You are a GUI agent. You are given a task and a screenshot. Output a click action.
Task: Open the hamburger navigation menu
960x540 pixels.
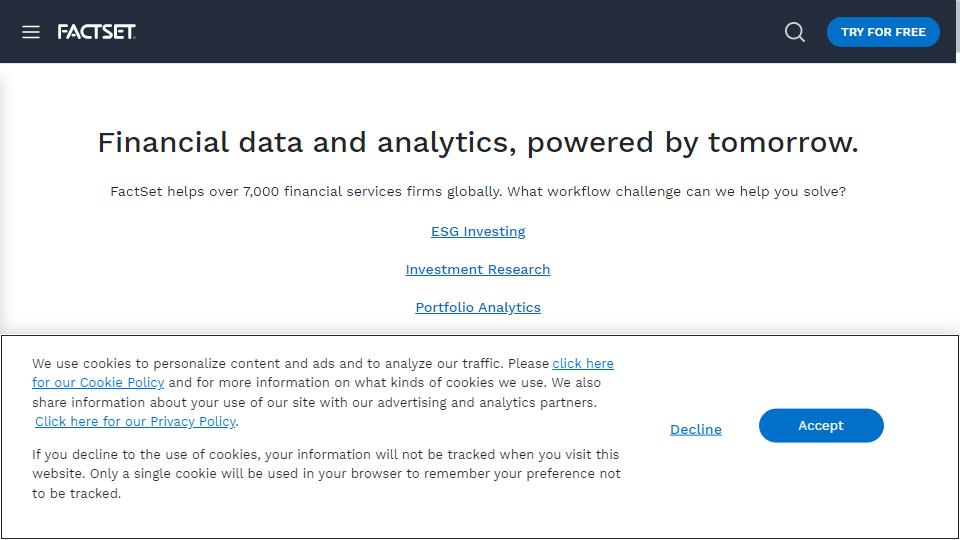click(x=31, y=32)
